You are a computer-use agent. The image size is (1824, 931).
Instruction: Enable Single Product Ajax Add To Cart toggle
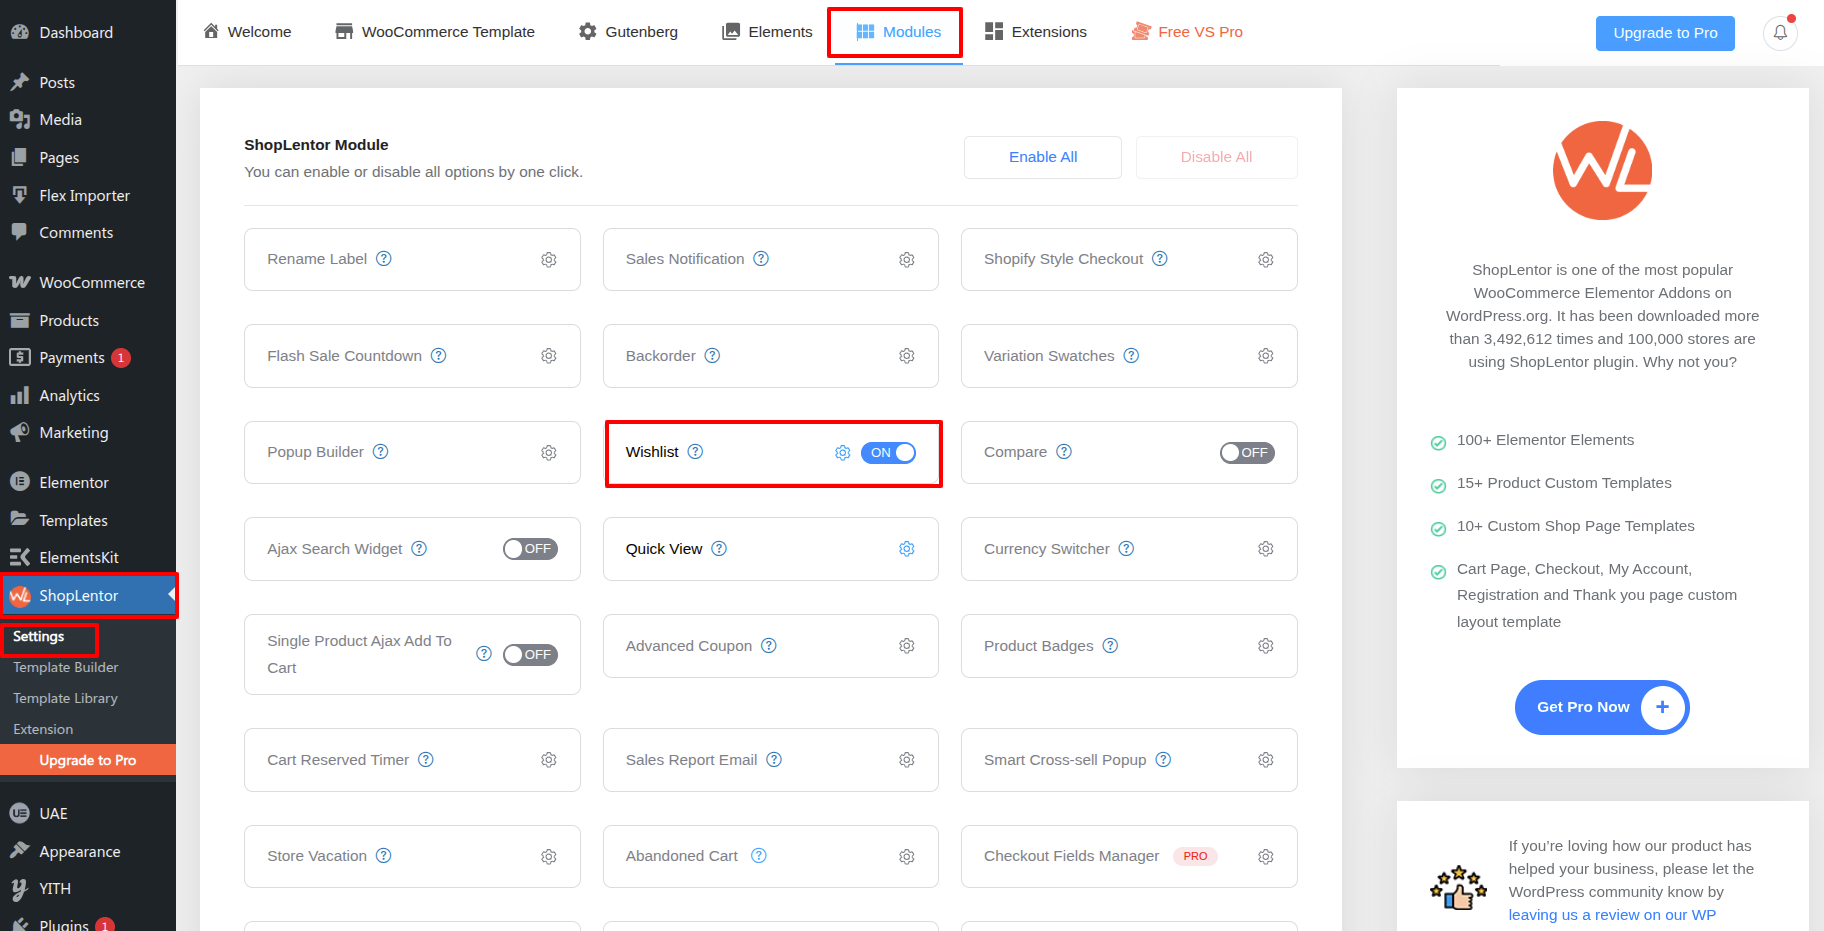530,655
